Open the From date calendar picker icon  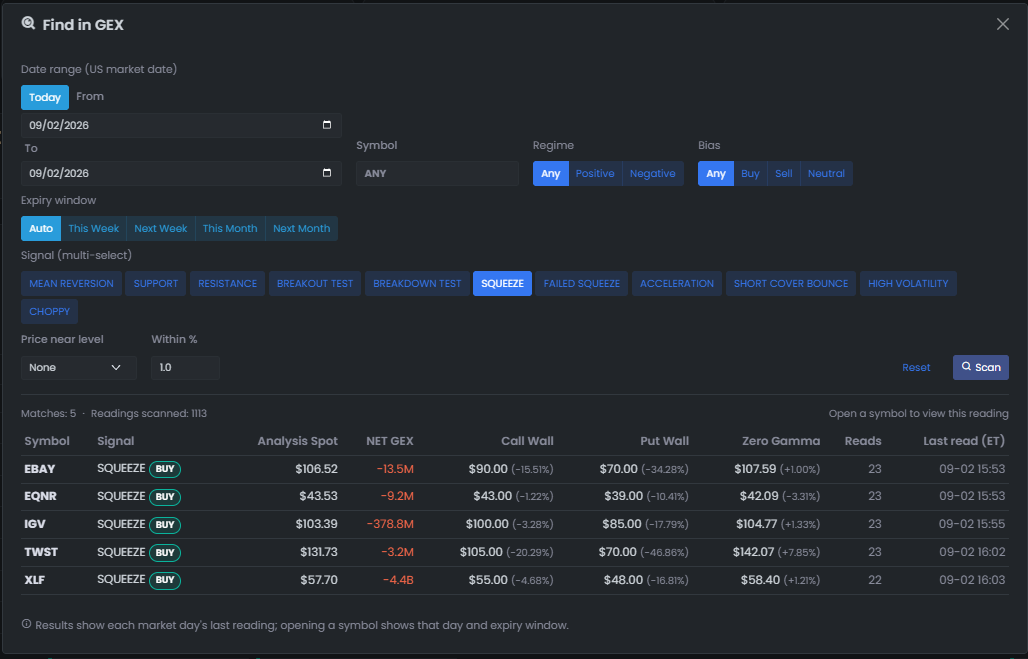326,125
